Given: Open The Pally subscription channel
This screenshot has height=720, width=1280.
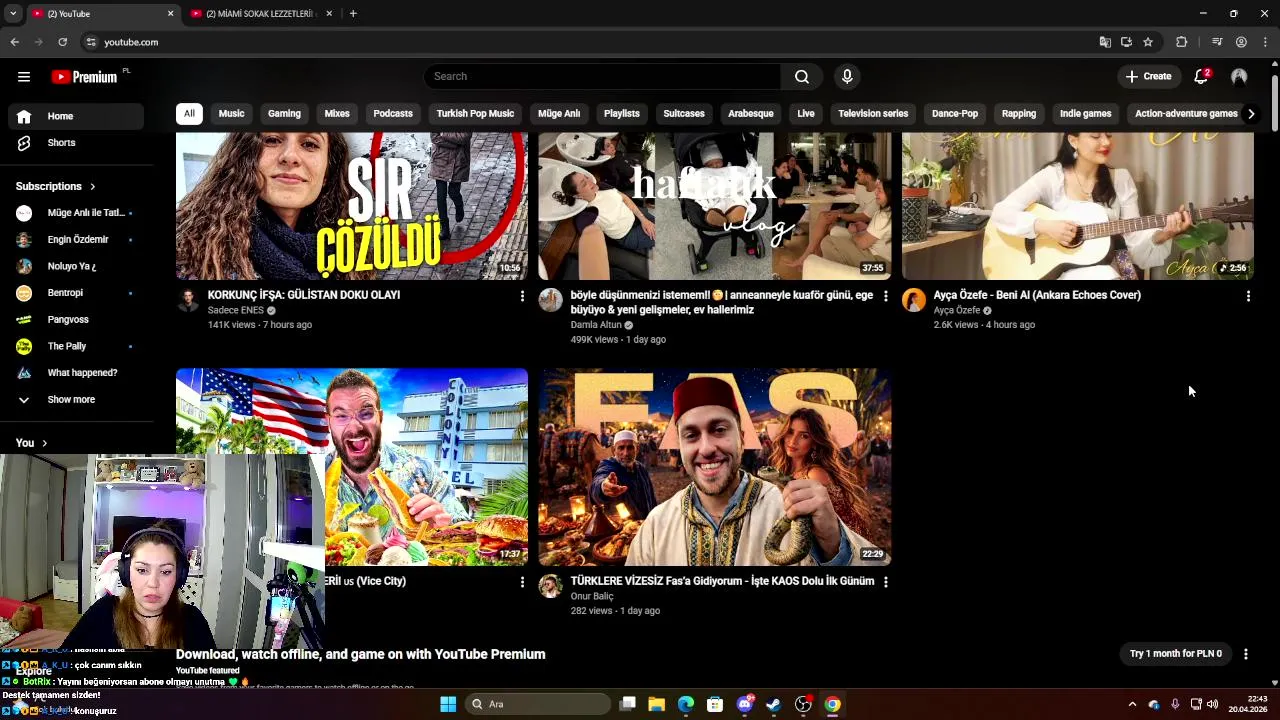Looking at the screenshot, I should (76, 346).
